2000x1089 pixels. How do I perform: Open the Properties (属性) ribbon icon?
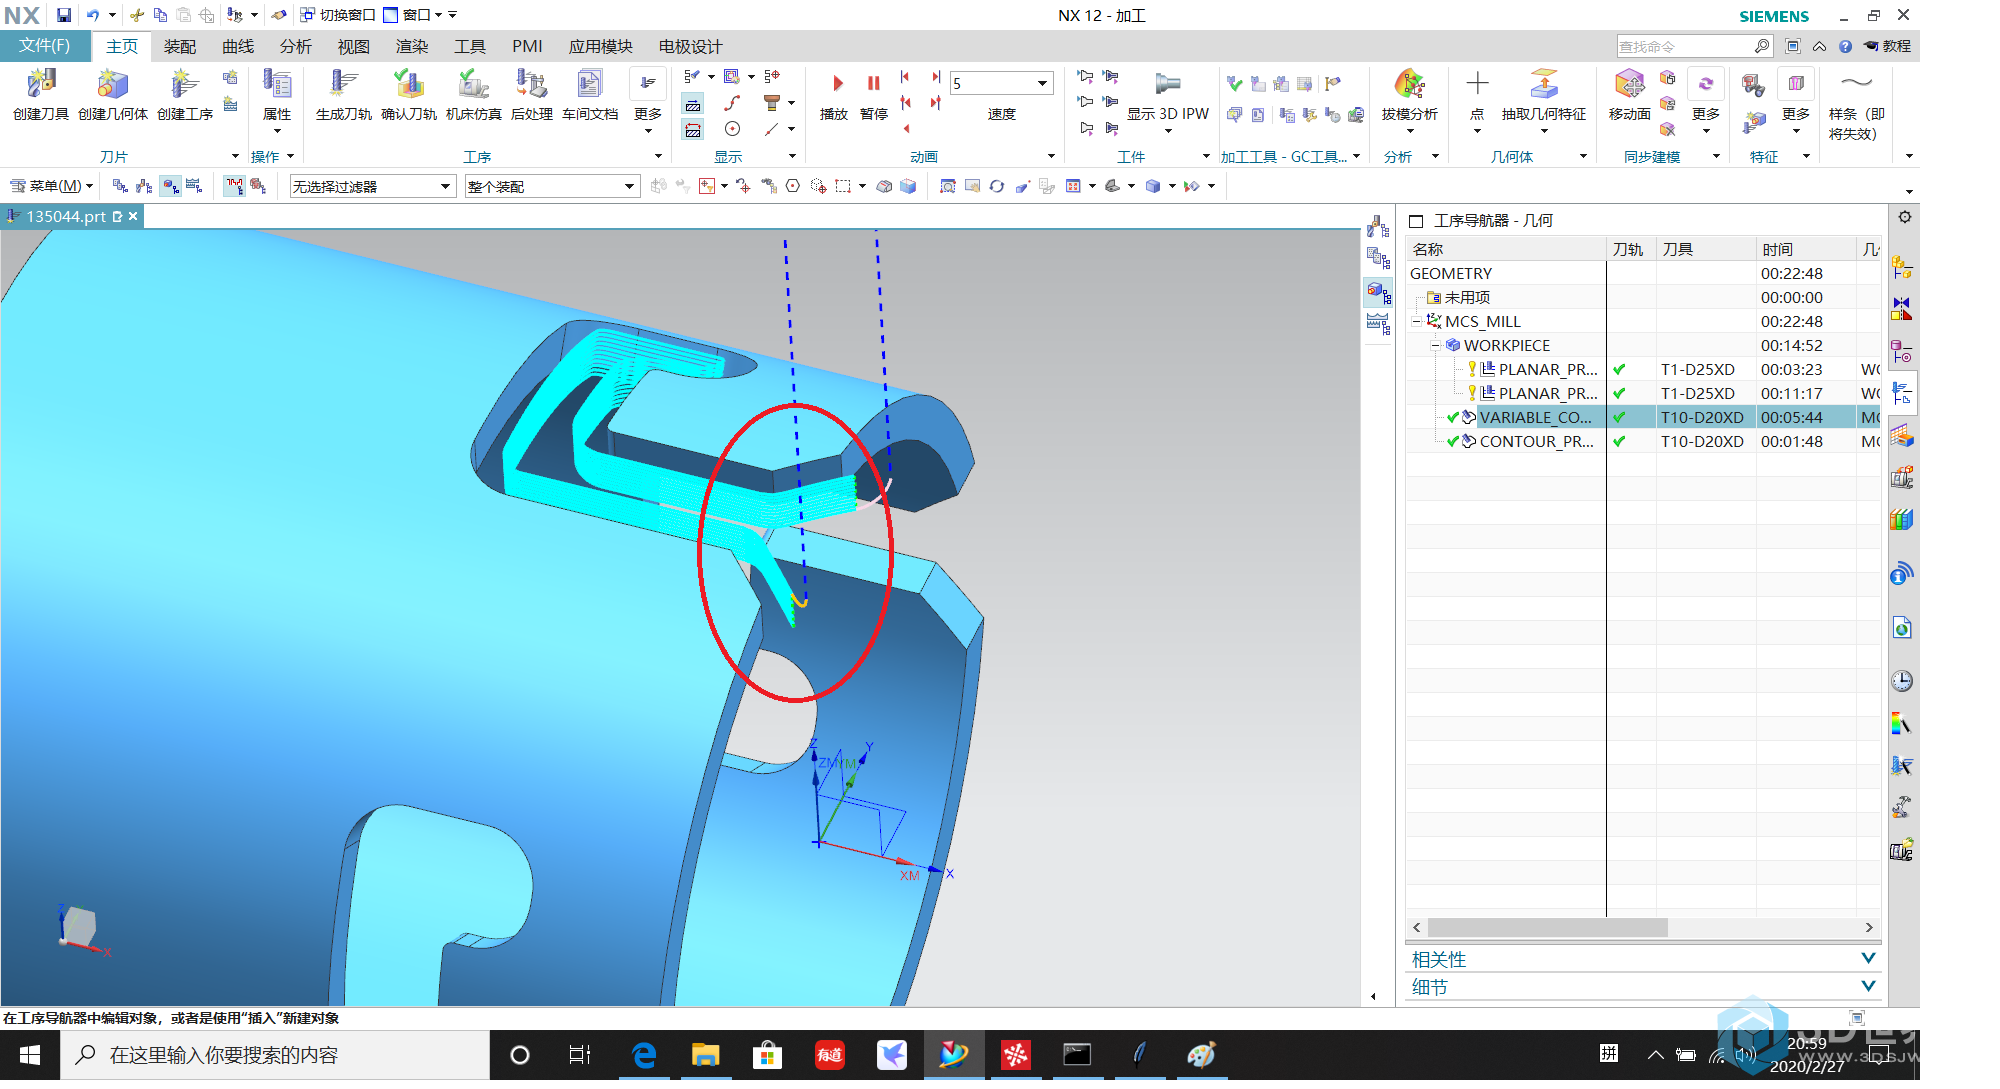pos(277,85)
